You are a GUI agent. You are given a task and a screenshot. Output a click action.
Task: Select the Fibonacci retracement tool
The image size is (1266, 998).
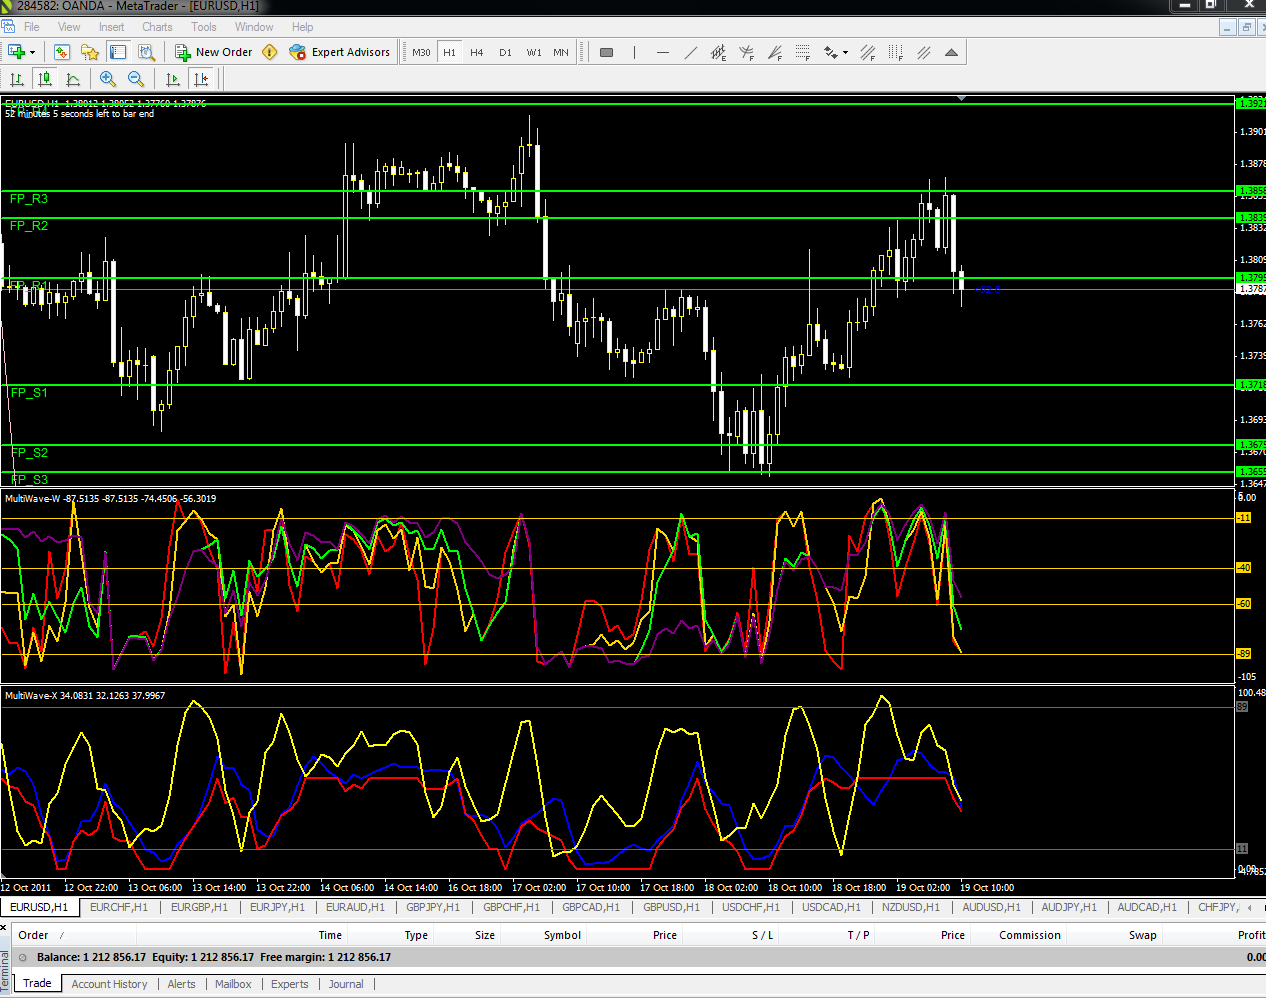pyautogui.click(x=802, y=52)
